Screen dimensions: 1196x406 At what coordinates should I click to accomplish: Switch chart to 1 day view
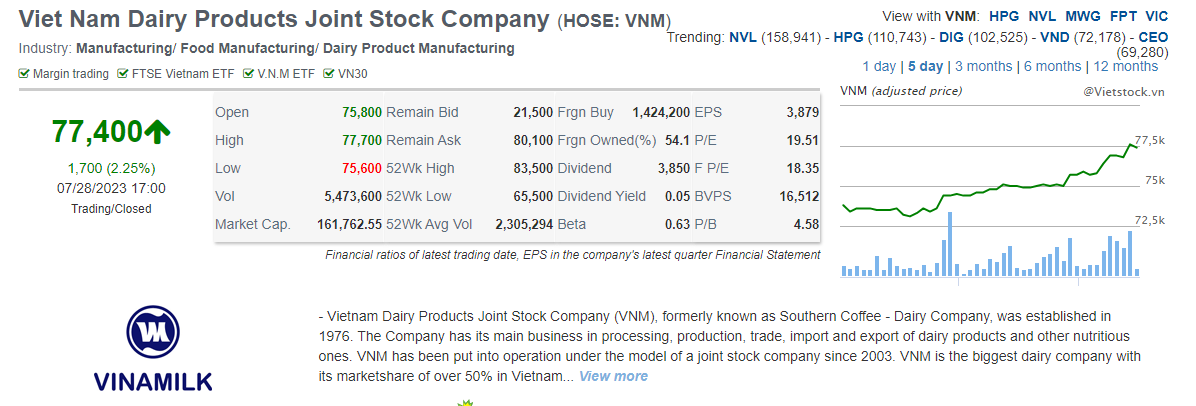click(x=879, y=66)
